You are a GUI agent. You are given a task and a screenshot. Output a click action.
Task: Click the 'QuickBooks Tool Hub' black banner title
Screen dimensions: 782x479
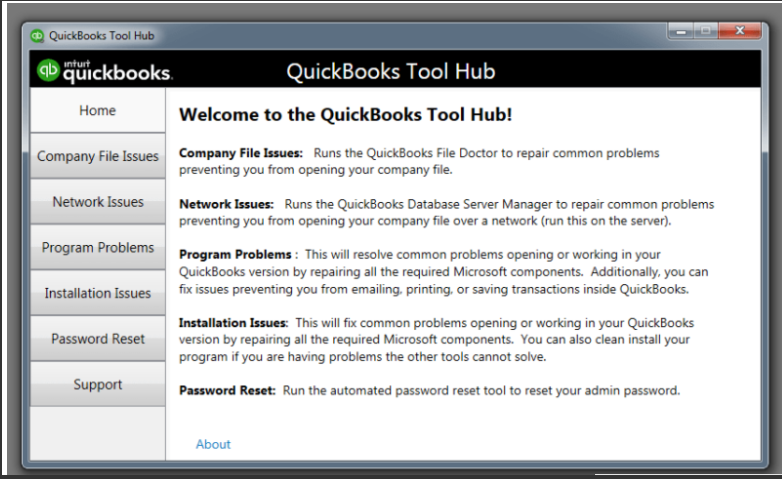coord(391,71)
